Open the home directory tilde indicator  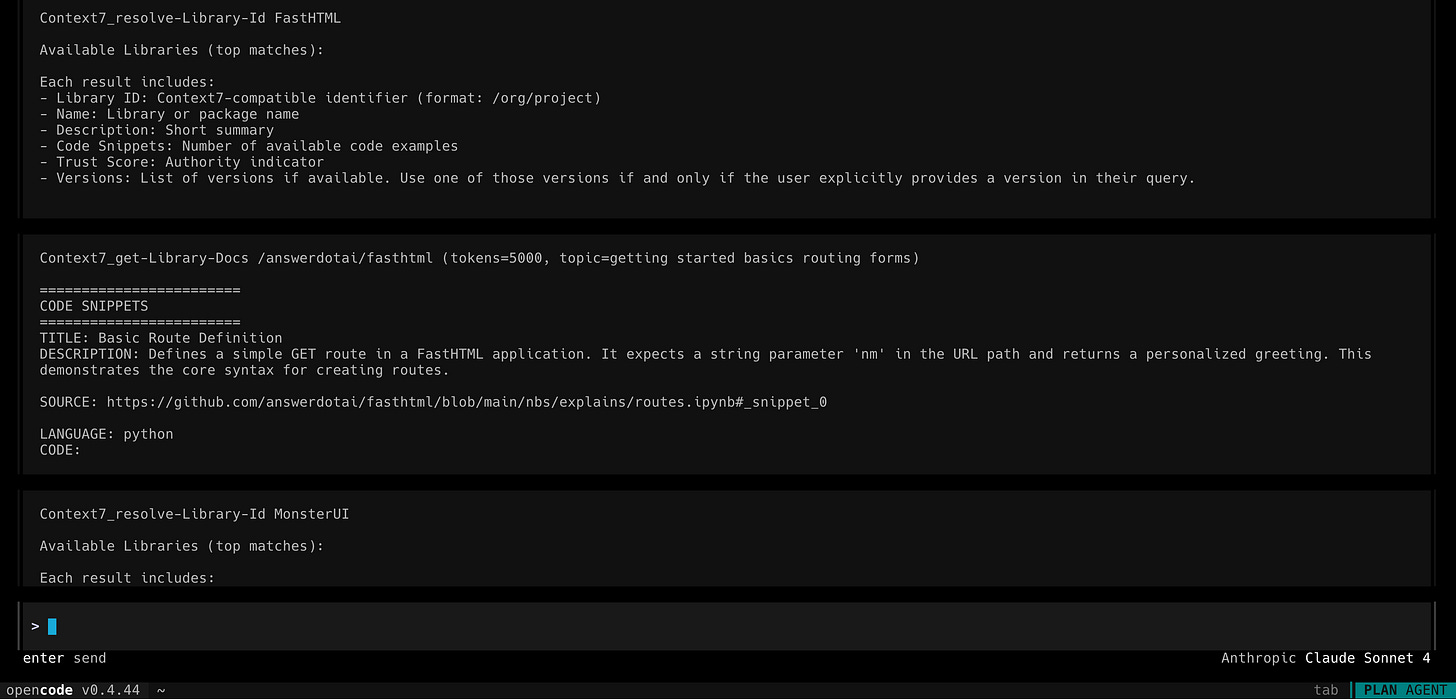tap(161, 690)
